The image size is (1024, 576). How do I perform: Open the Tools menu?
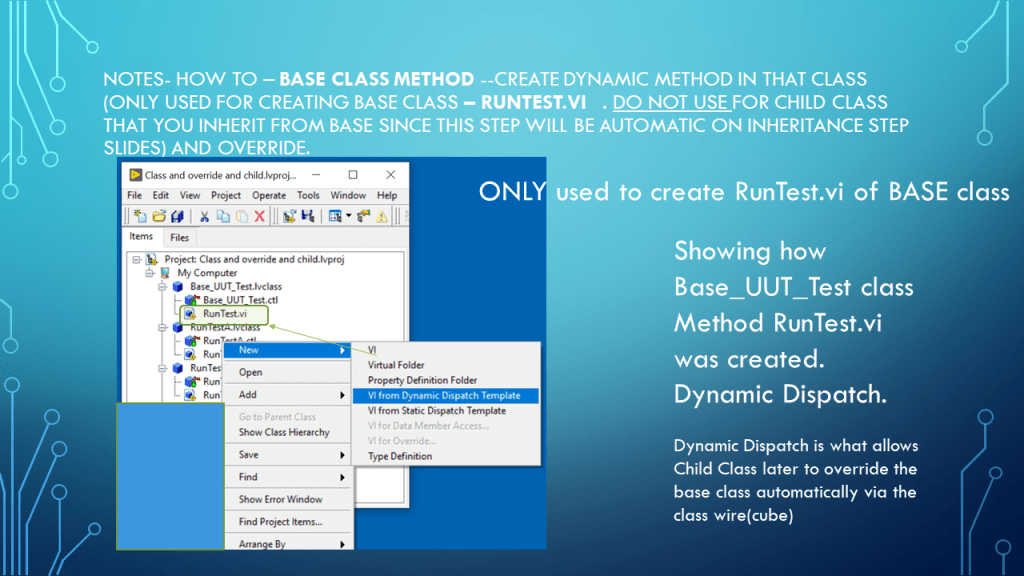coord(308,195)
